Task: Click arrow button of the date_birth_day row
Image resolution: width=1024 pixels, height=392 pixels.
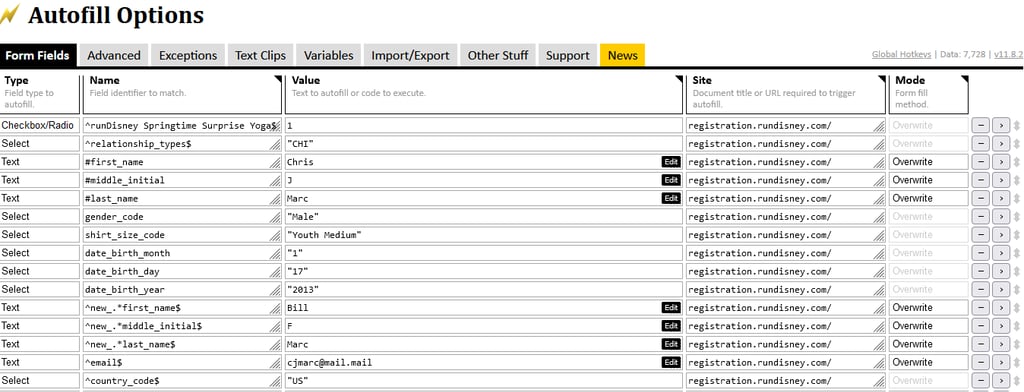Action: (x=1000, y=271)
